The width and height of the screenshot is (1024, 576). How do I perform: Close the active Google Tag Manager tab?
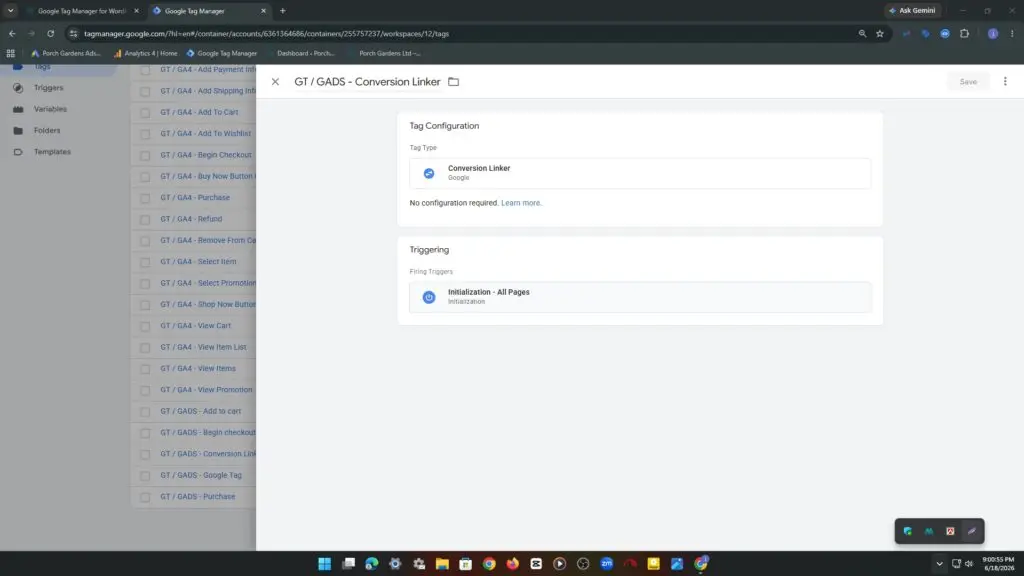(263, 11)
